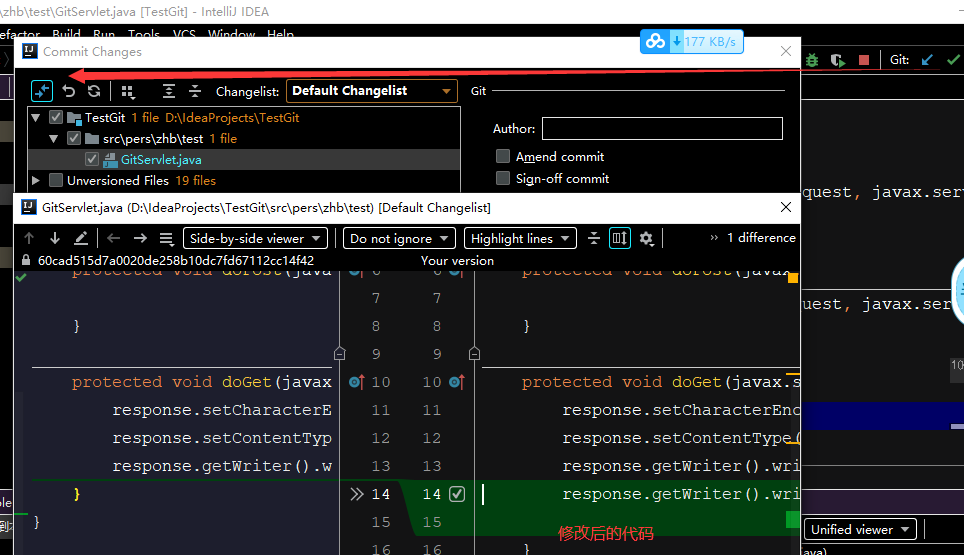Viewport: 964px width, 555px height.
Task: Click the Expand All icon in changes toolbar
Action: [x=168, y=92]
